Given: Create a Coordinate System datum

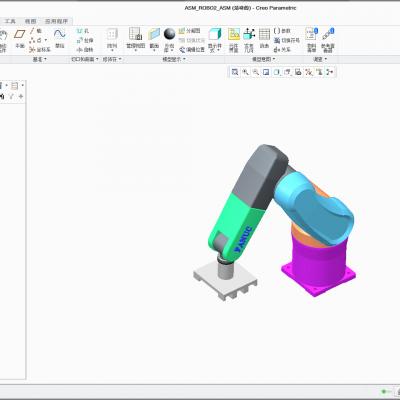Looking at the screenshot, I should click(40, 50).
